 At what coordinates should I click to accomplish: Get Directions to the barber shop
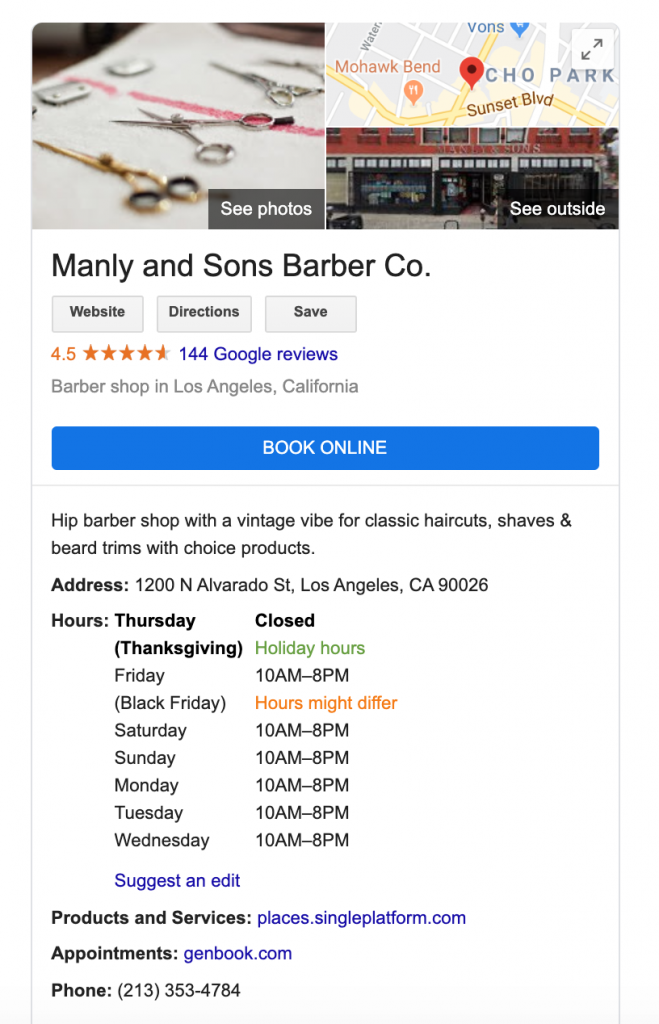coord(204,313)
